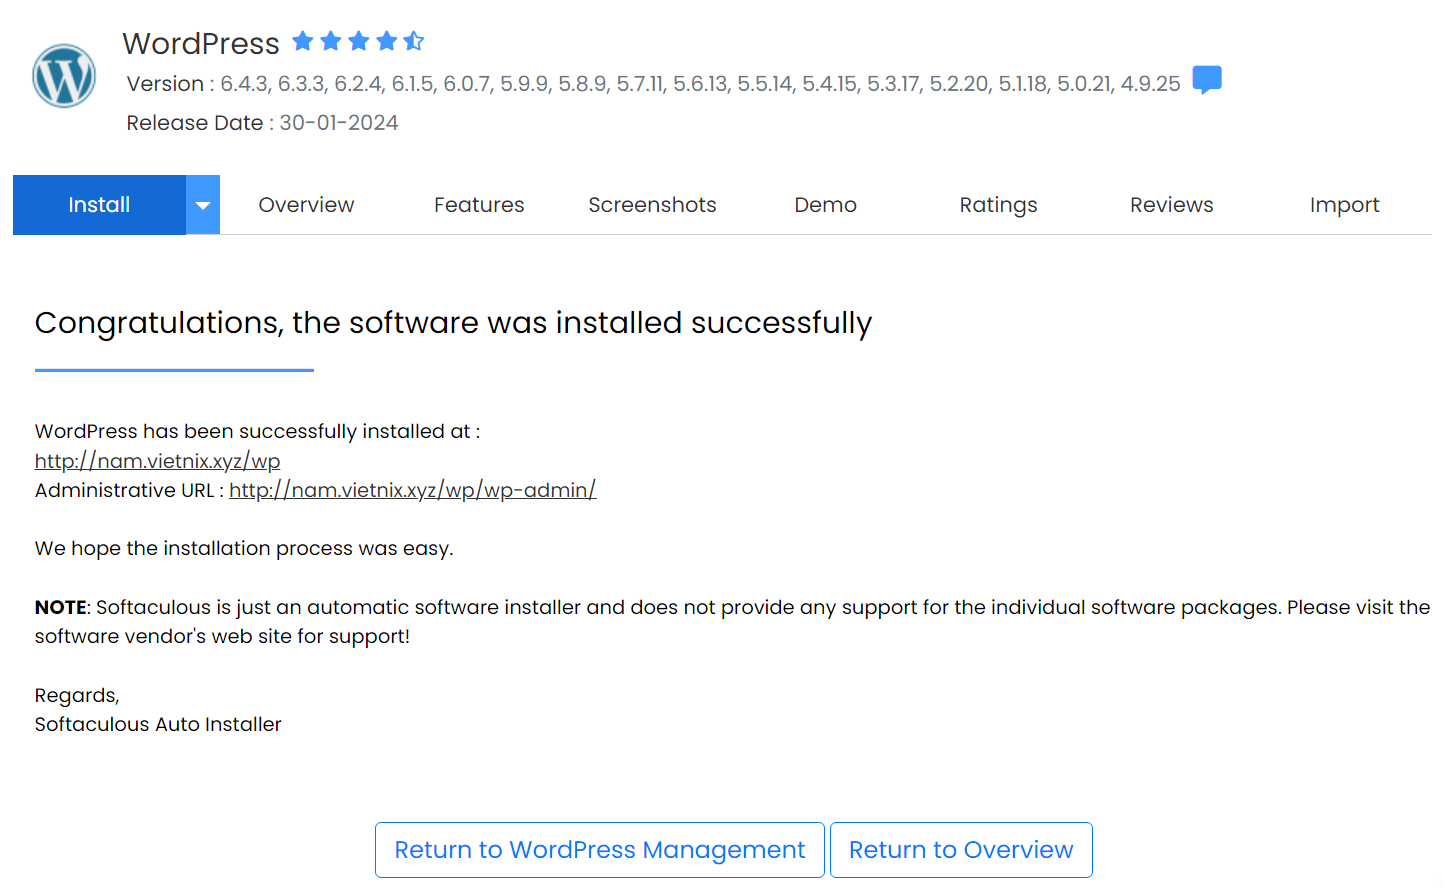Viewport: 1443px width, 888px height.
Task: Switch to the Import tab
Action: coord(1344,205)
